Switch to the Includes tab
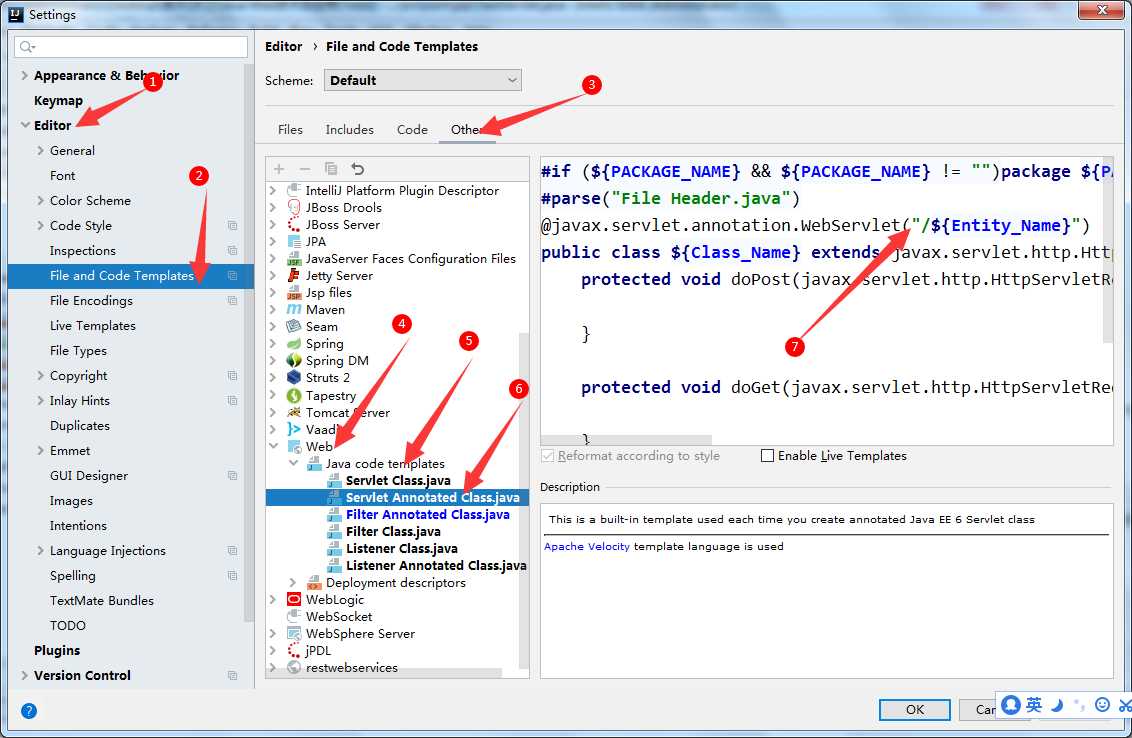 (x=349, y=129)
